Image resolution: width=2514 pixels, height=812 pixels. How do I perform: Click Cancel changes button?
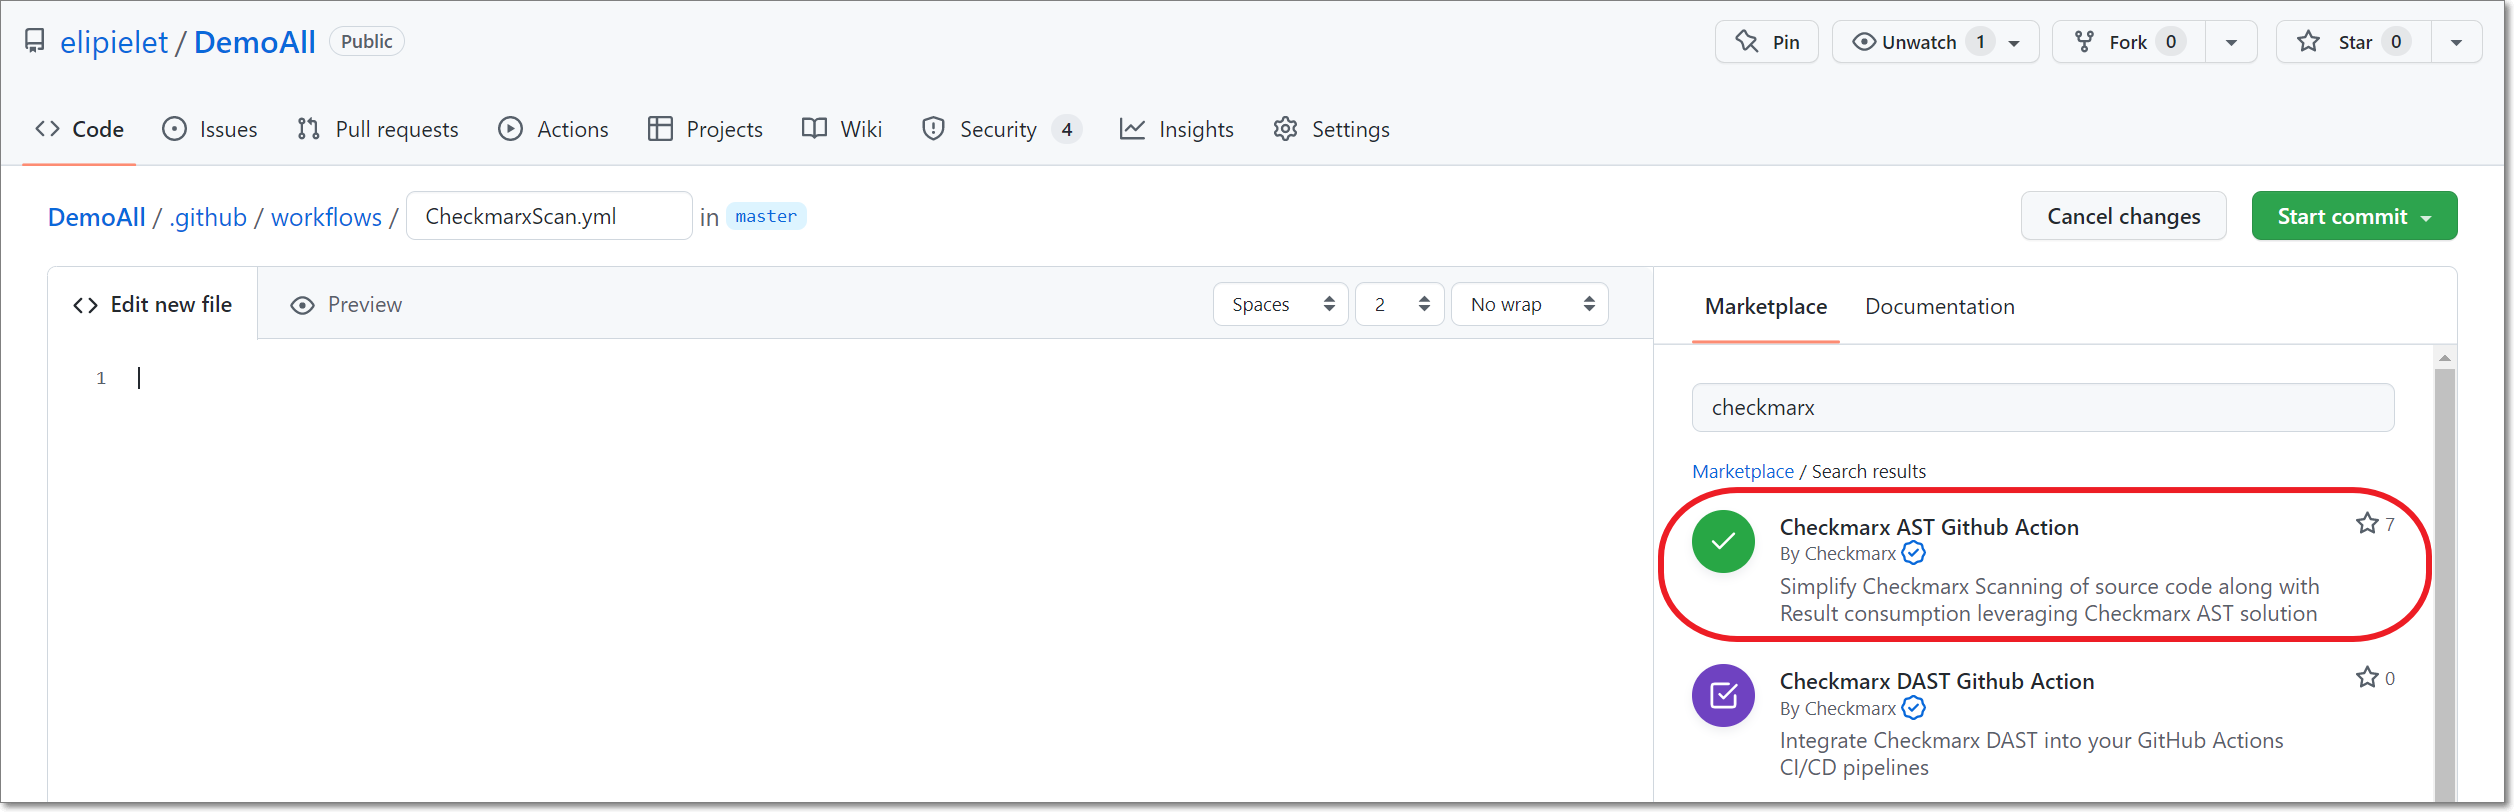pos(2124,216)
